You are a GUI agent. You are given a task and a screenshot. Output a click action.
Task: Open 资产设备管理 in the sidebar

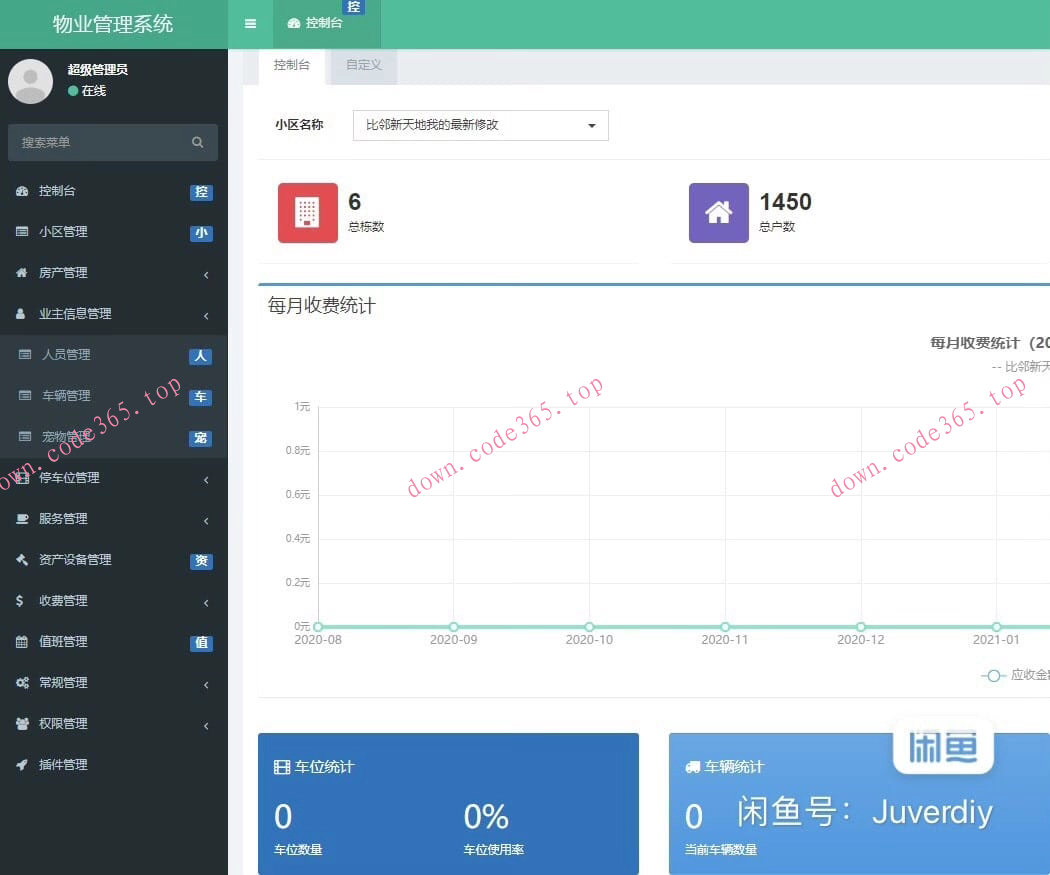(114, 560)
